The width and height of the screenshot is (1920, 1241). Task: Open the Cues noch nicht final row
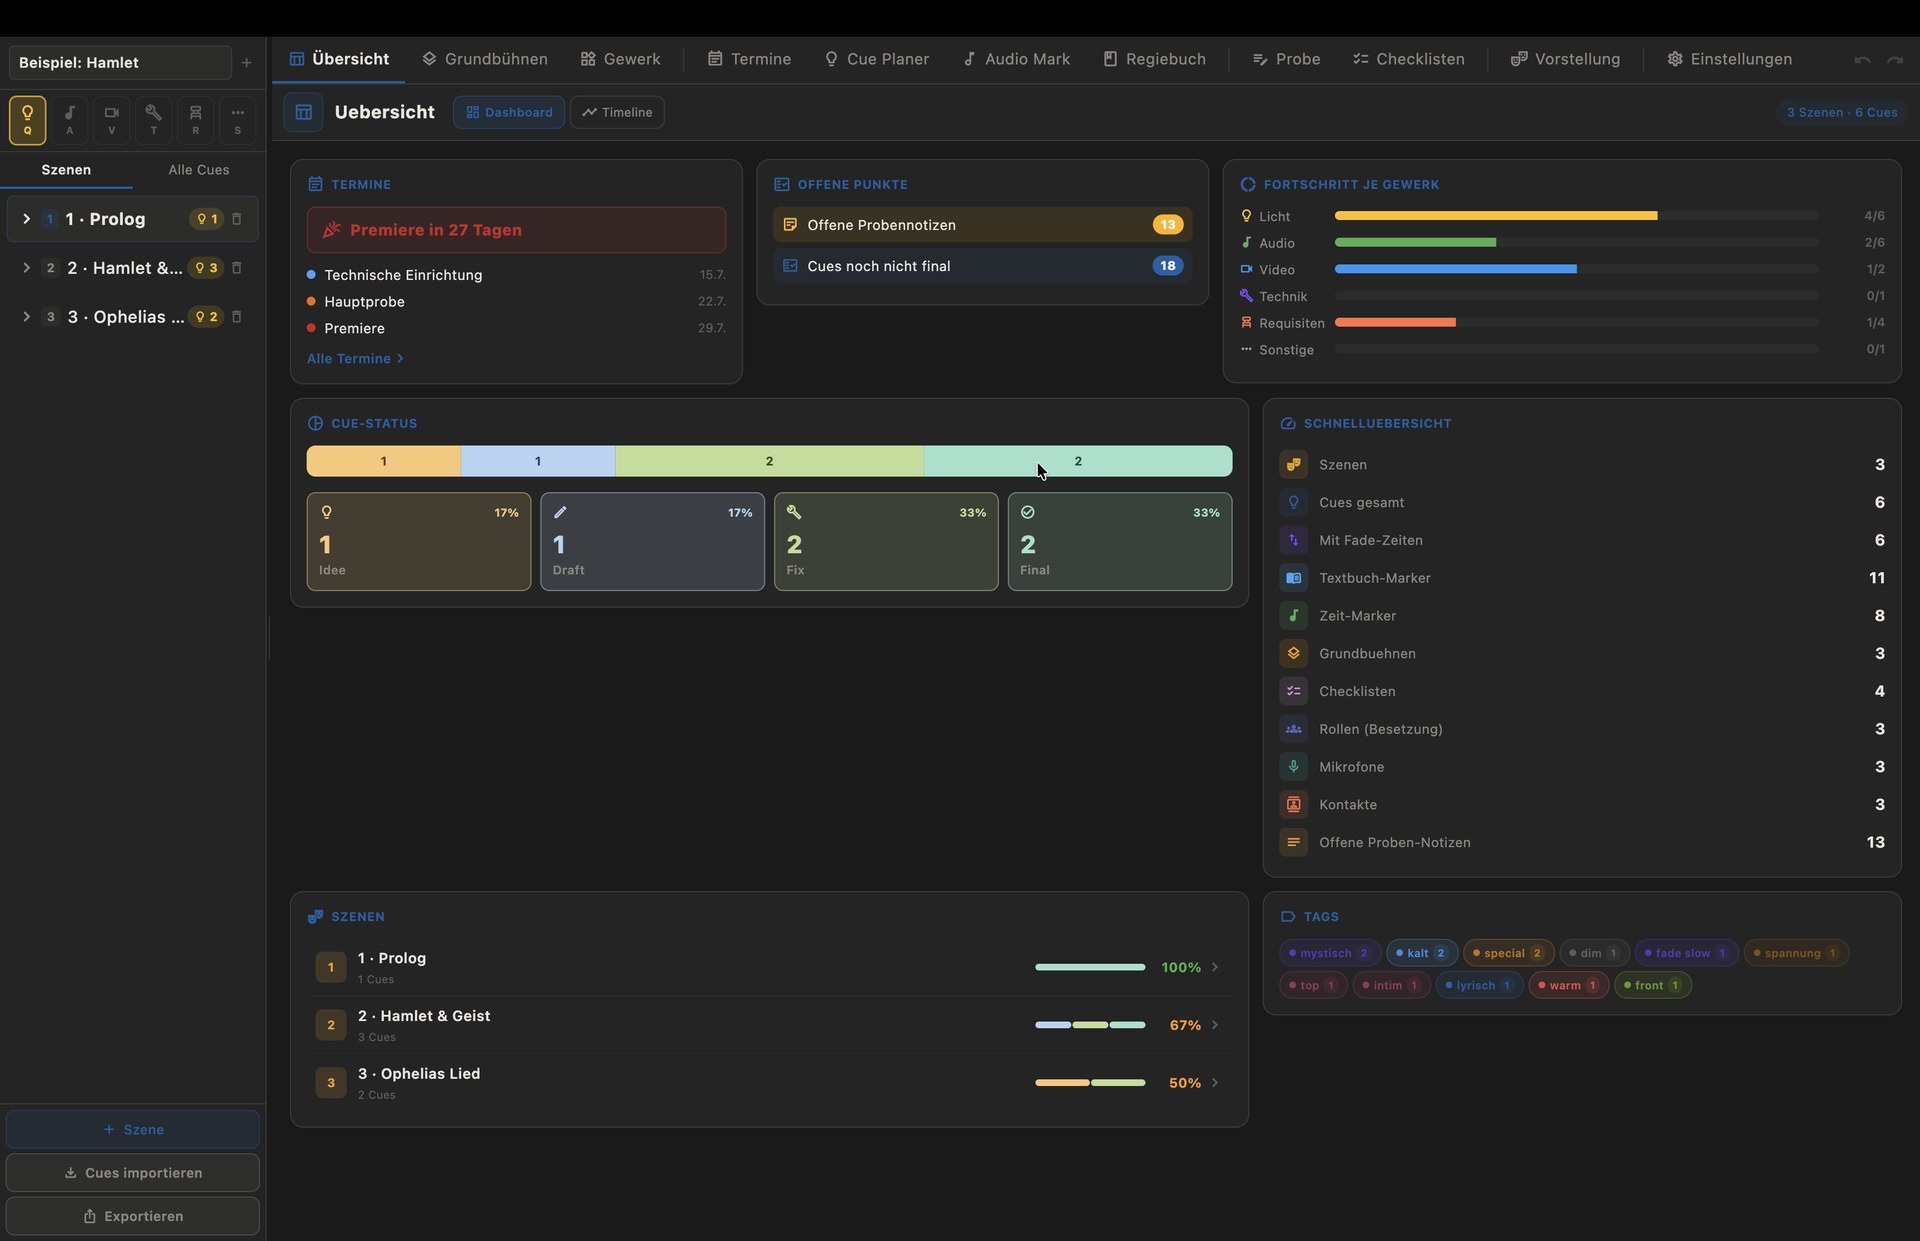point(982,266)
